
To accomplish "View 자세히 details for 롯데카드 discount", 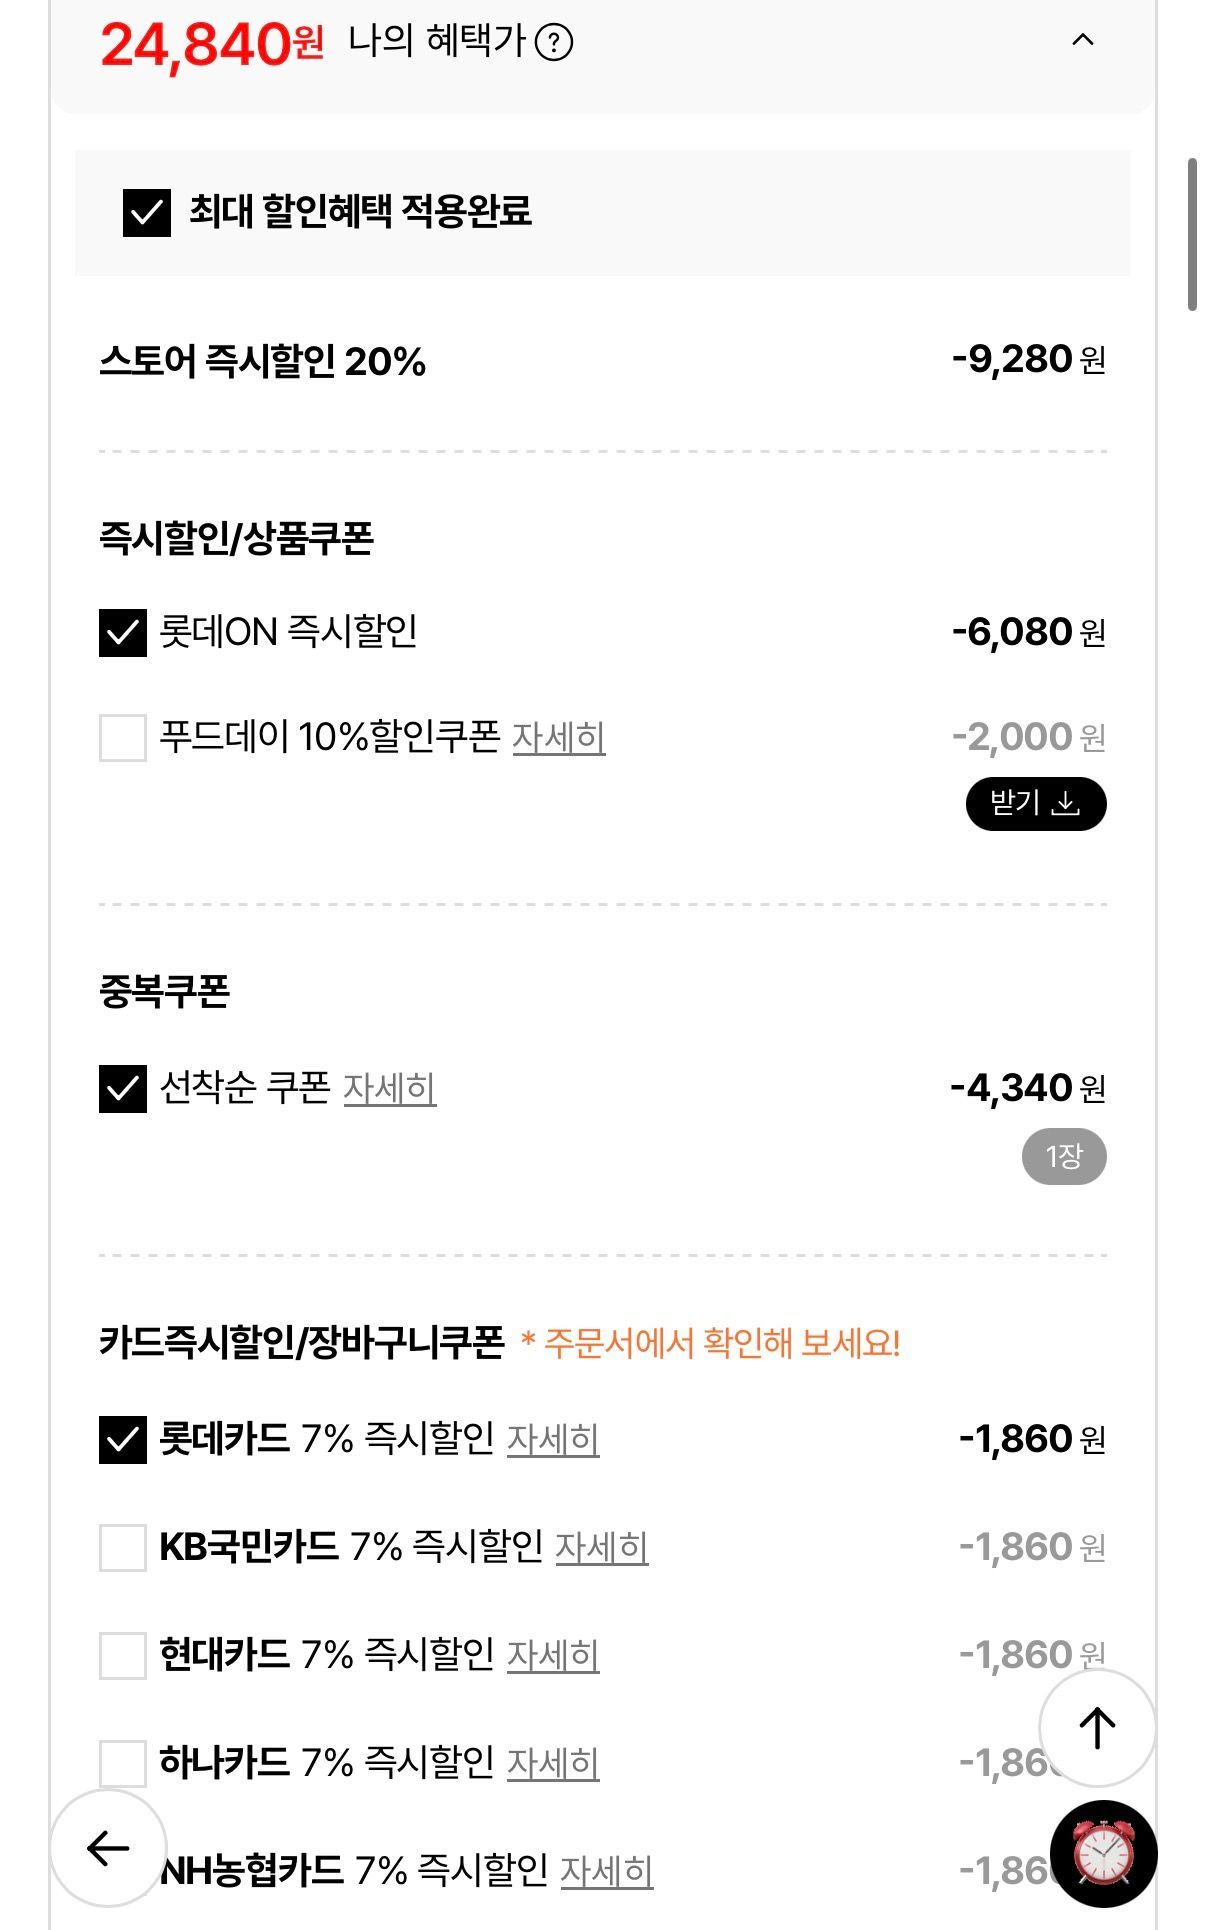I will 553,1440.
